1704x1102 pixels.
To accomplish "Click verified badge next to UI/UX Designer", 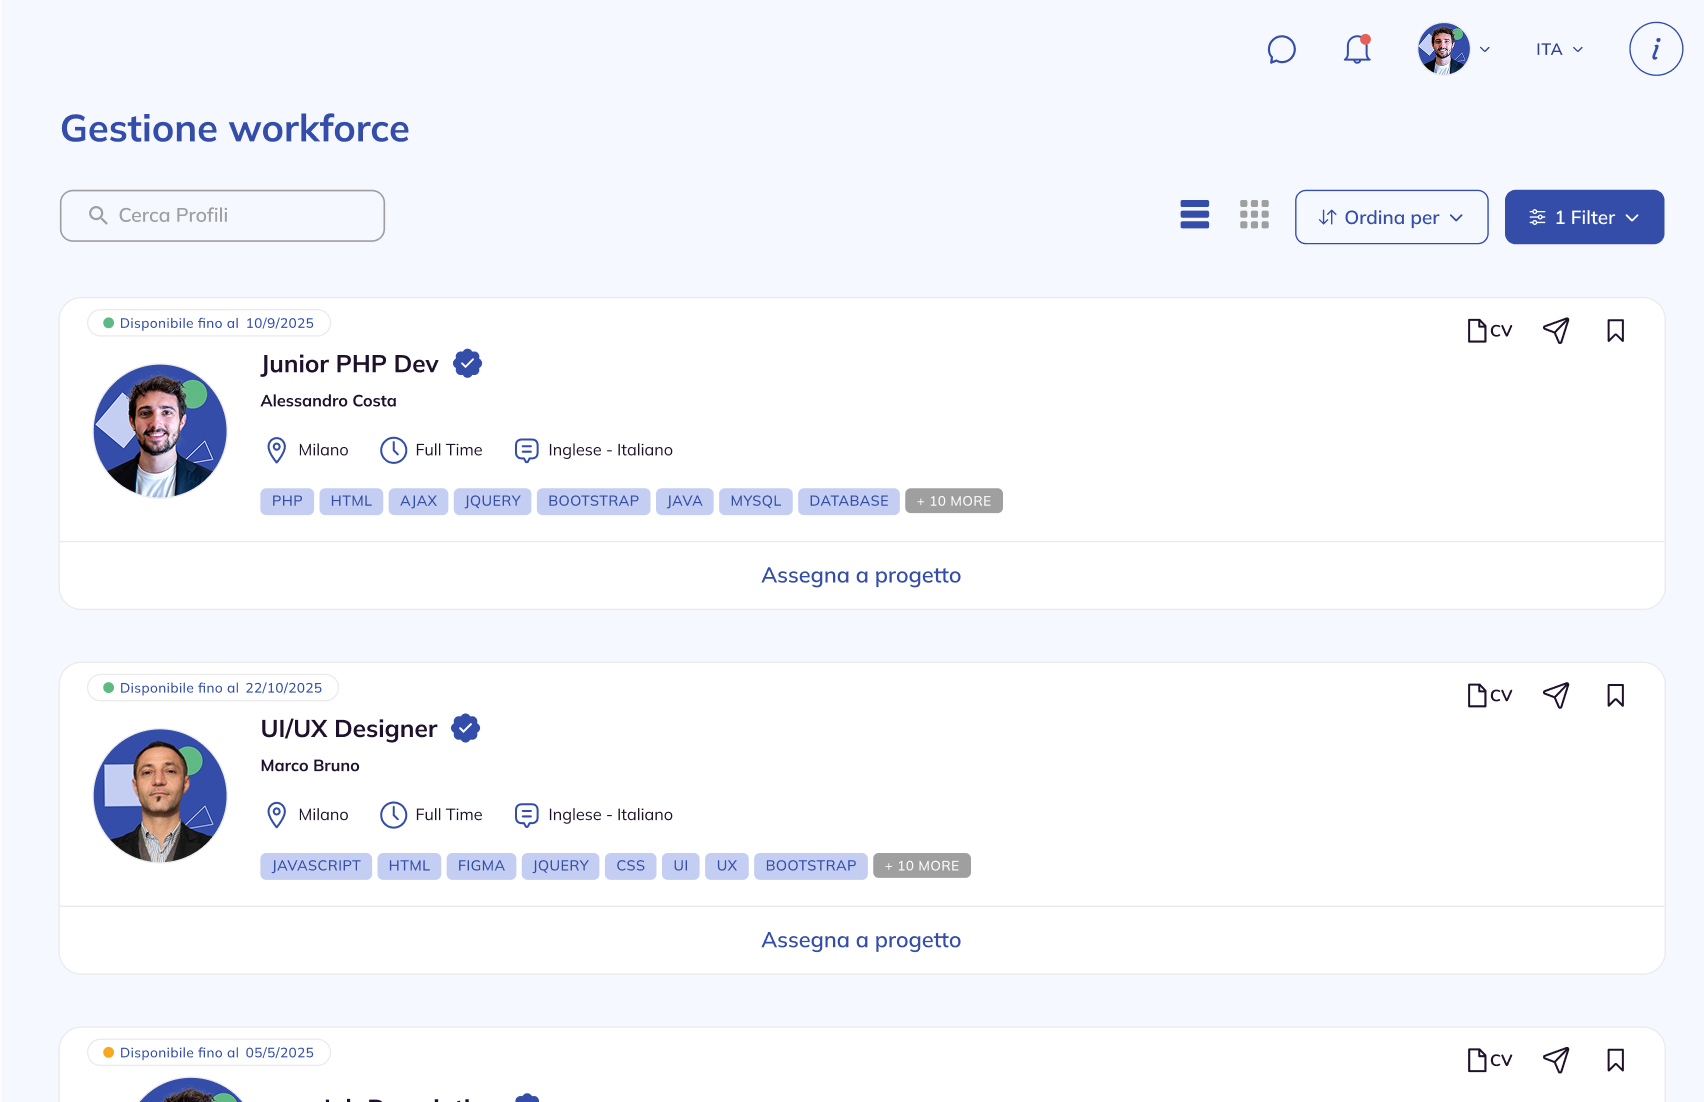I will (x=465, y=729).
